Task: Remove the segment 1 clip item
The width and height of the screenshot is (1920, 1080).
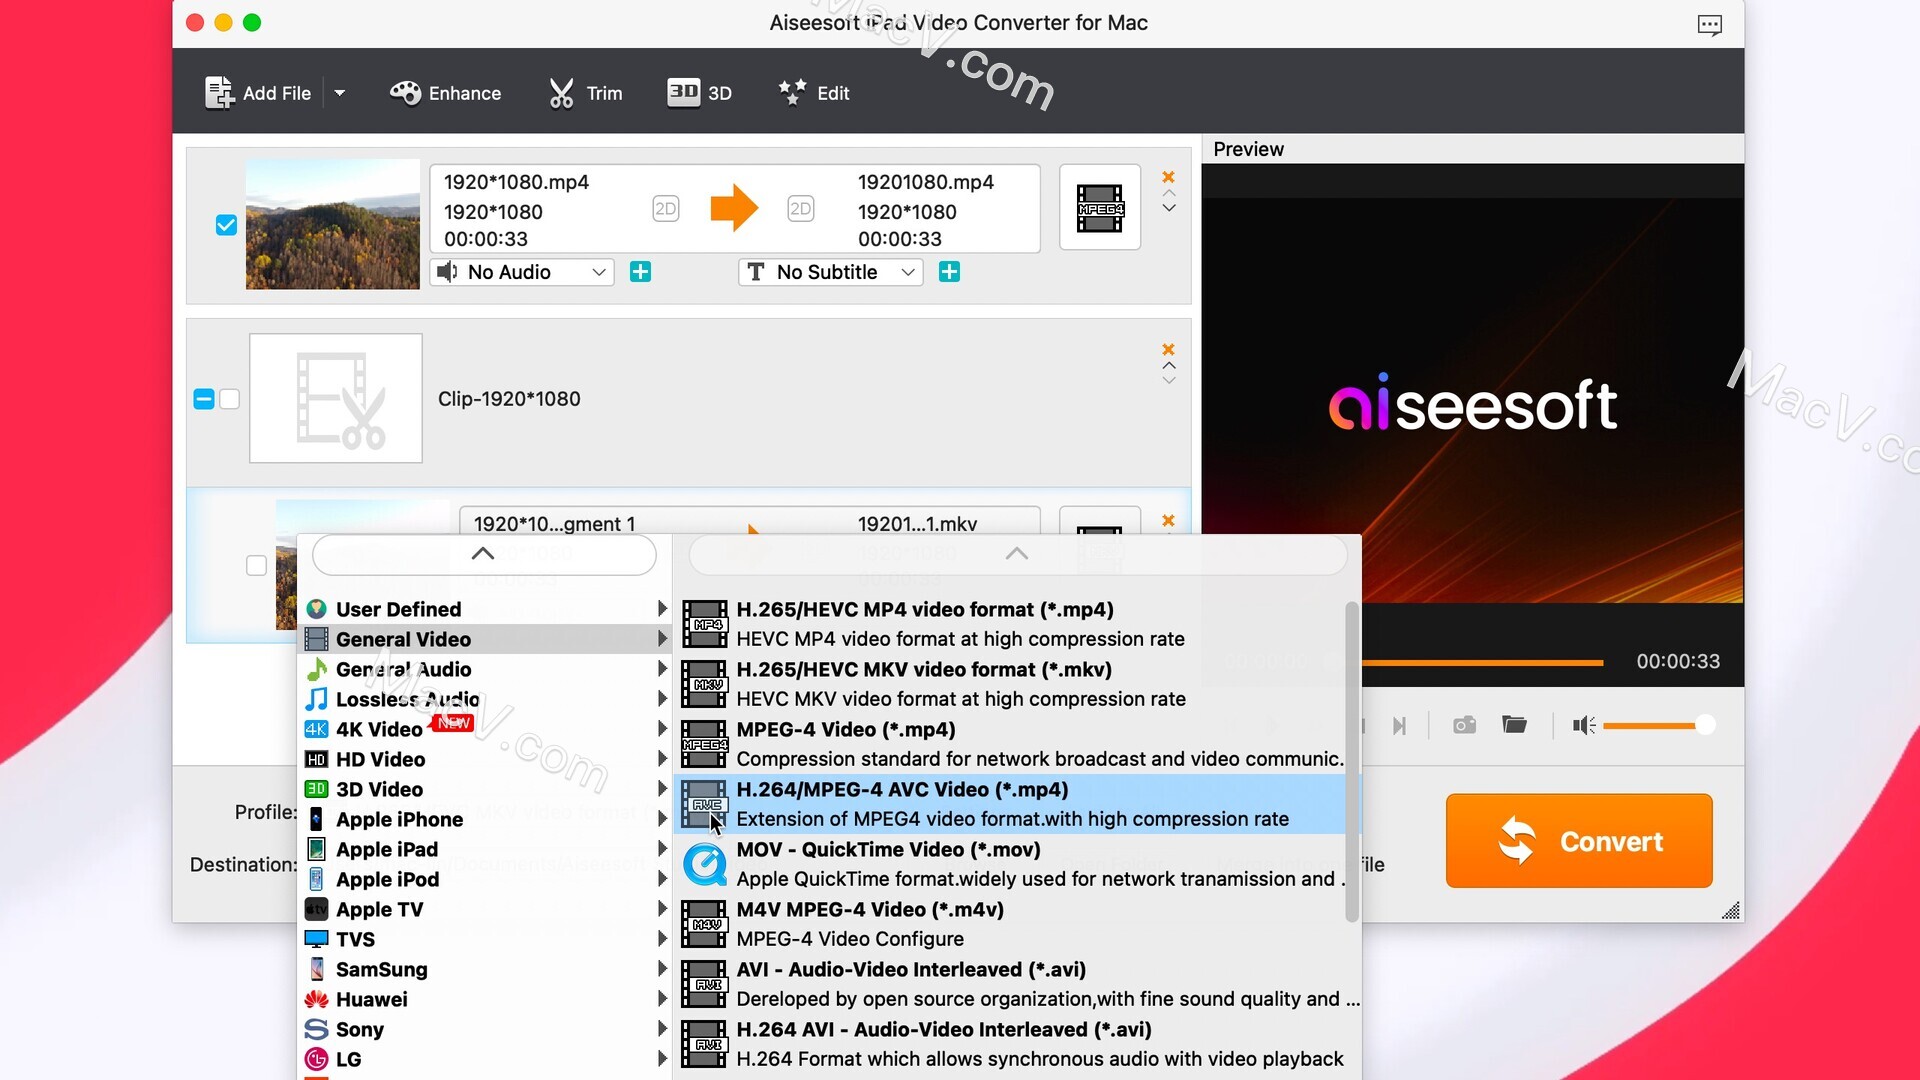Action: coord(1168,520)
